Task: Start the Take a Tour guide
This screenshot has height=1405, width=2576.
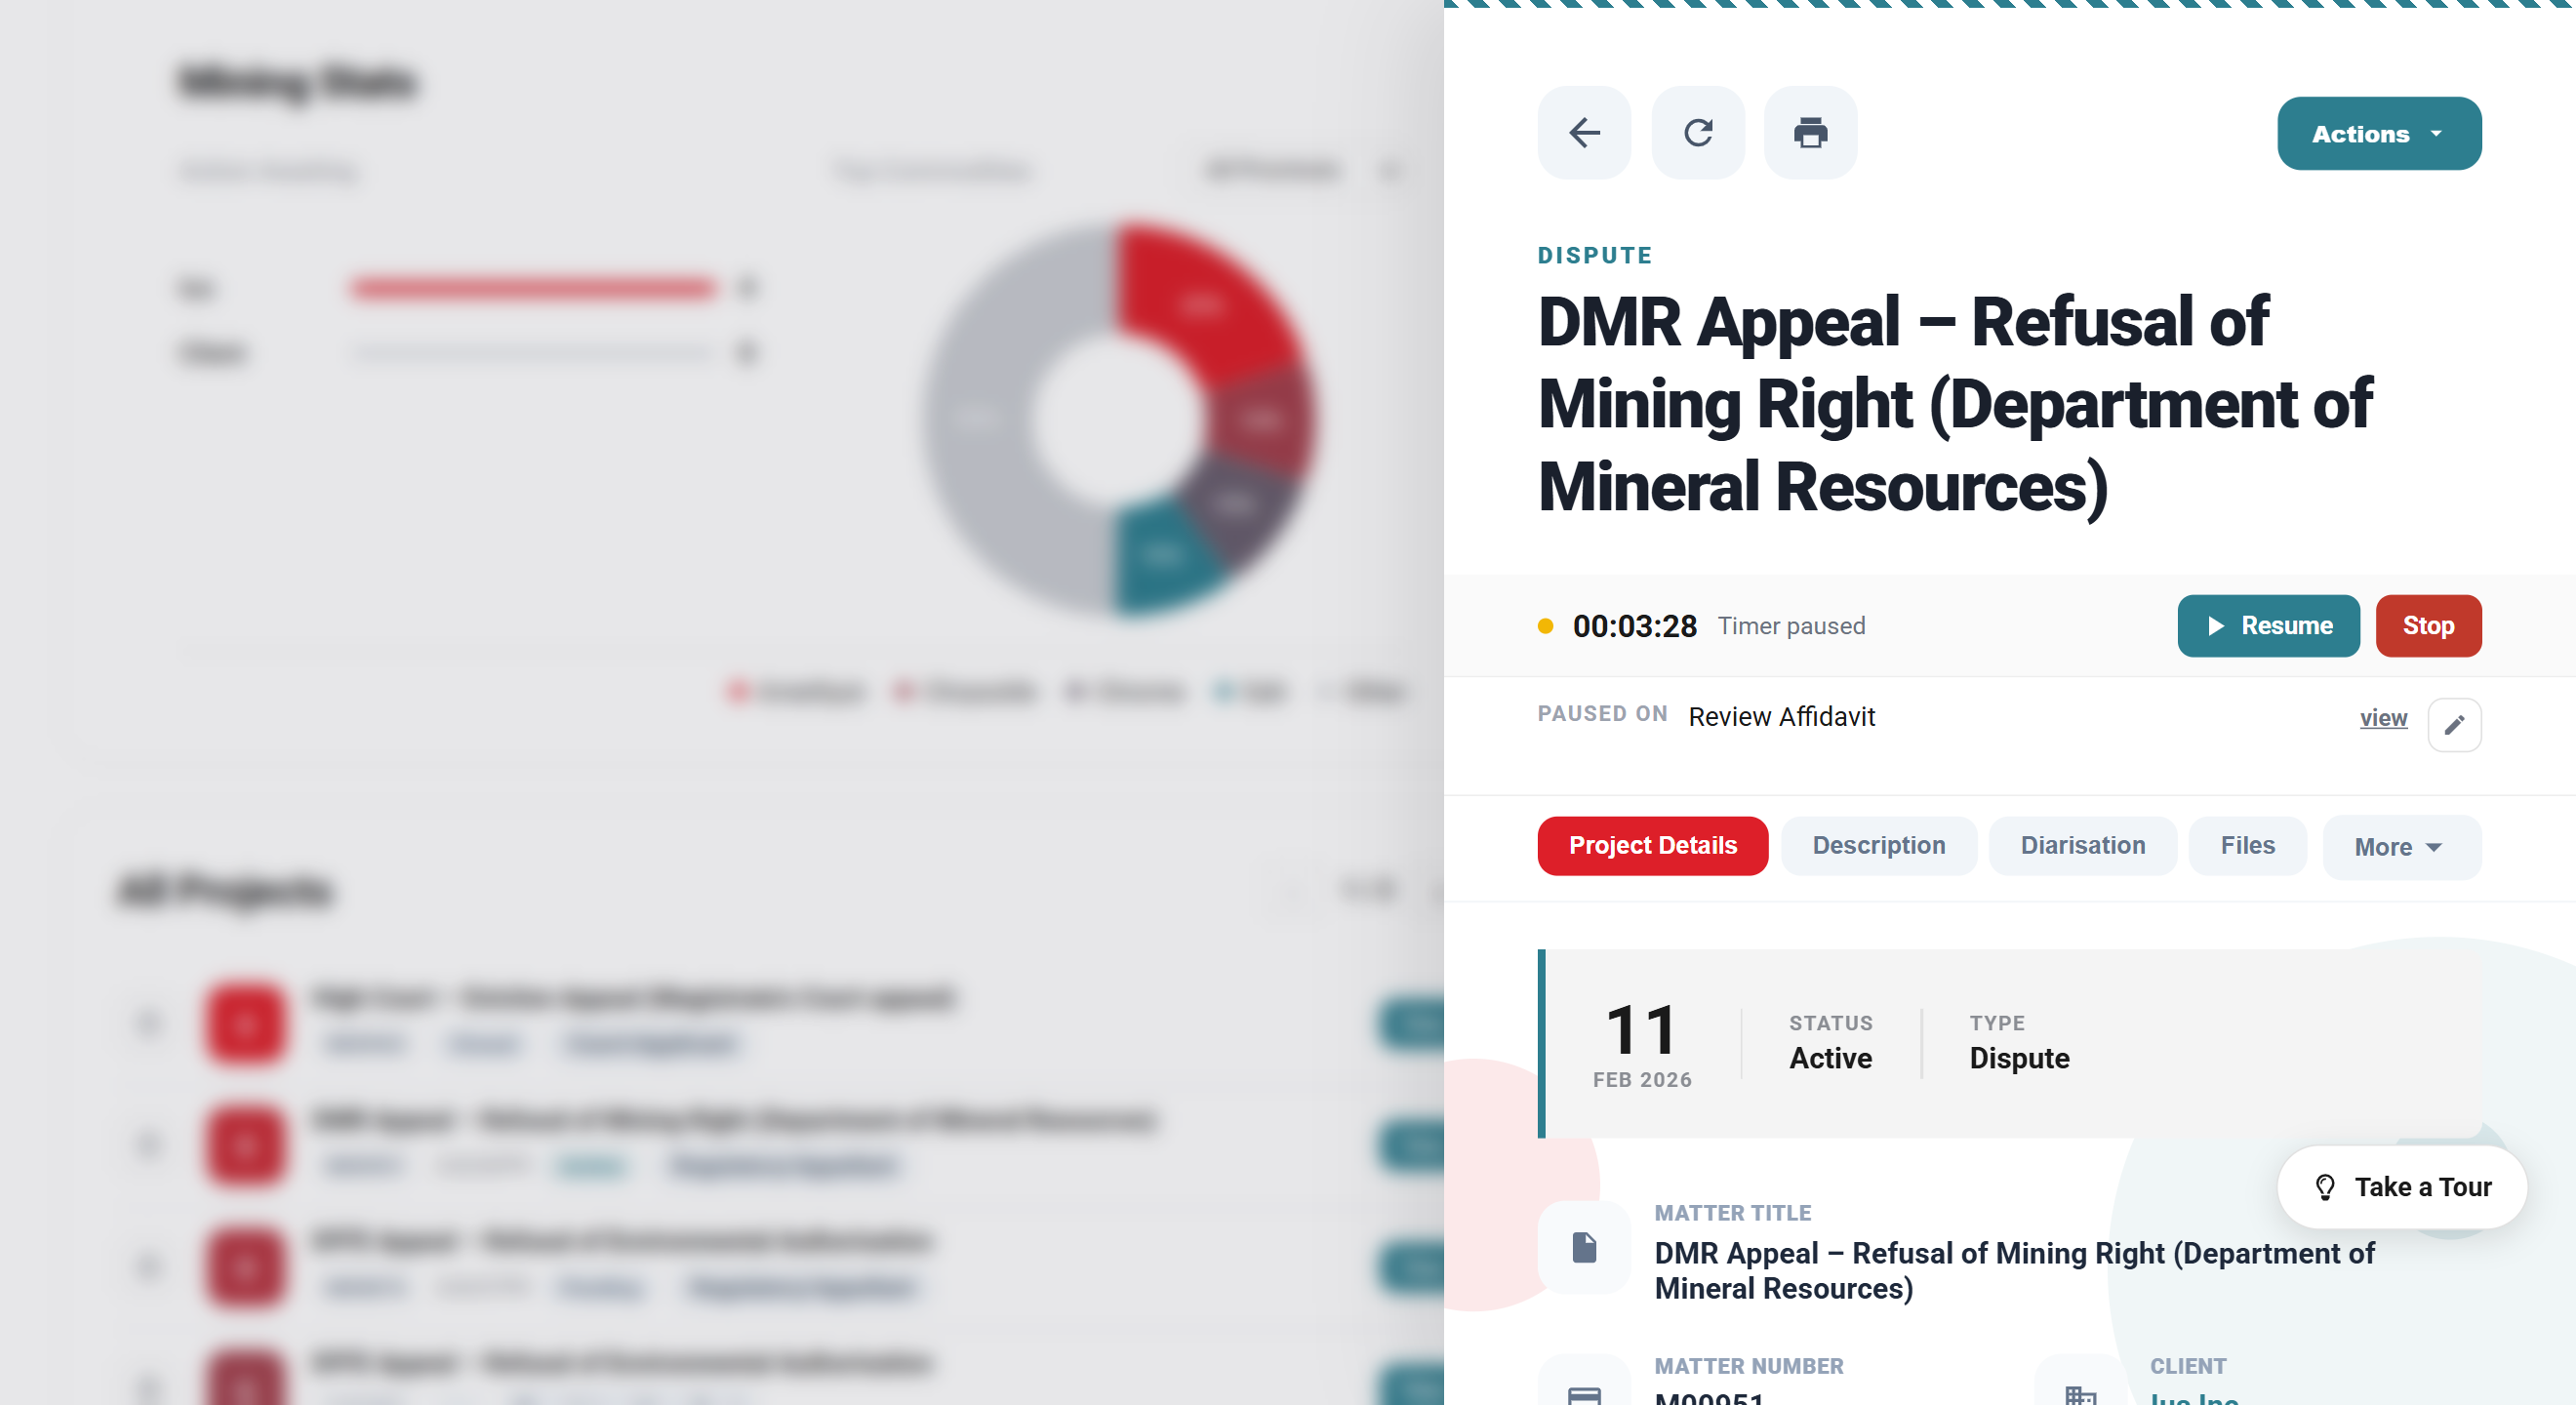Action: point(2402,1187)
